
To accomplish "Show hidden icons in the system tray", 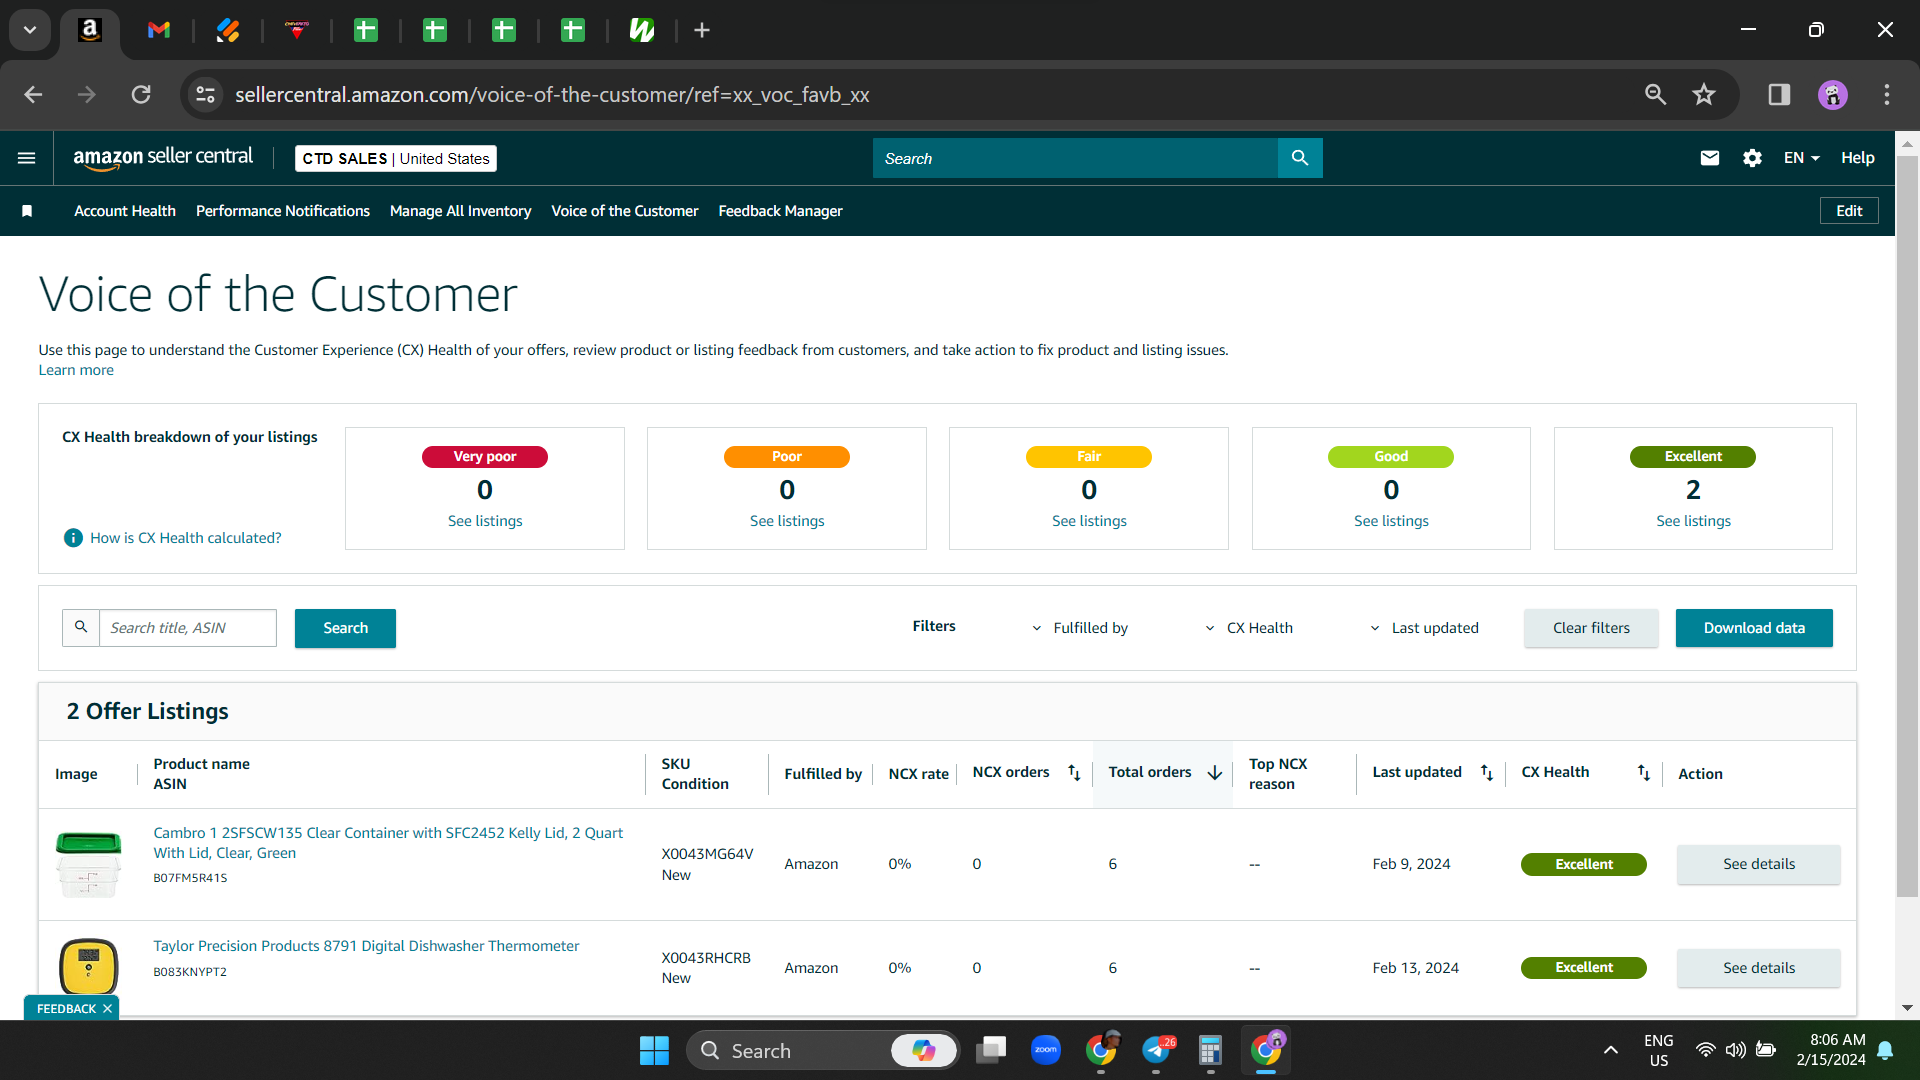I will (x=1610, y=1050).
